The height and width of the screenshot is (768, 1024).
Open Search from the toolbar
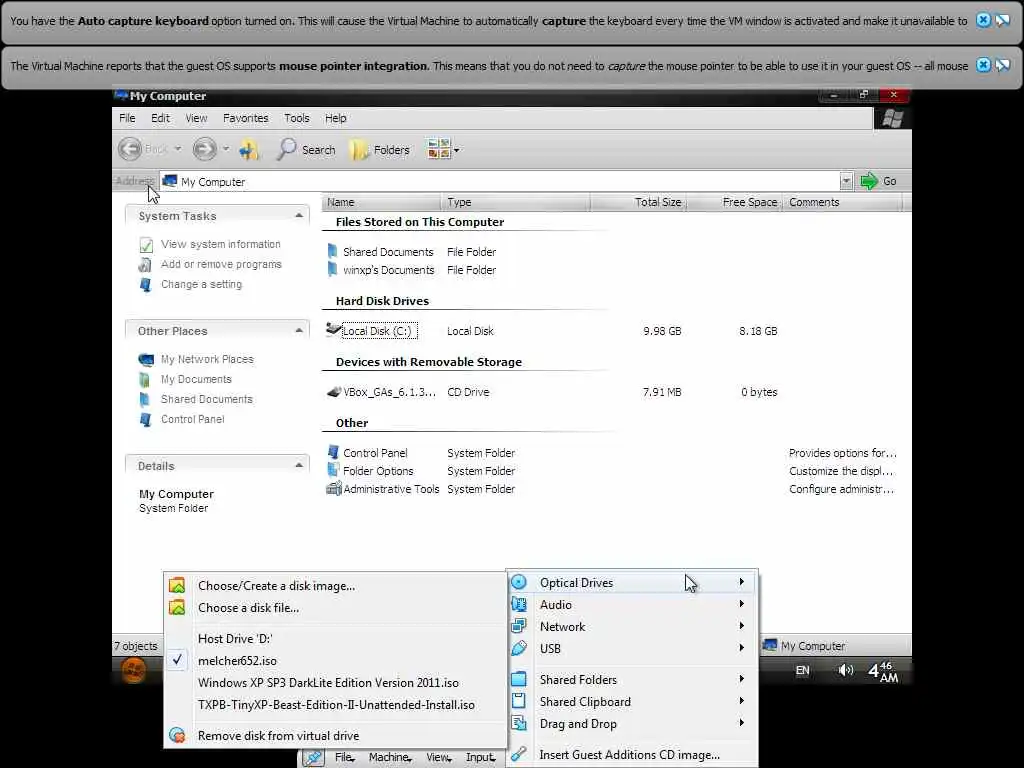[x=306, y=150]
